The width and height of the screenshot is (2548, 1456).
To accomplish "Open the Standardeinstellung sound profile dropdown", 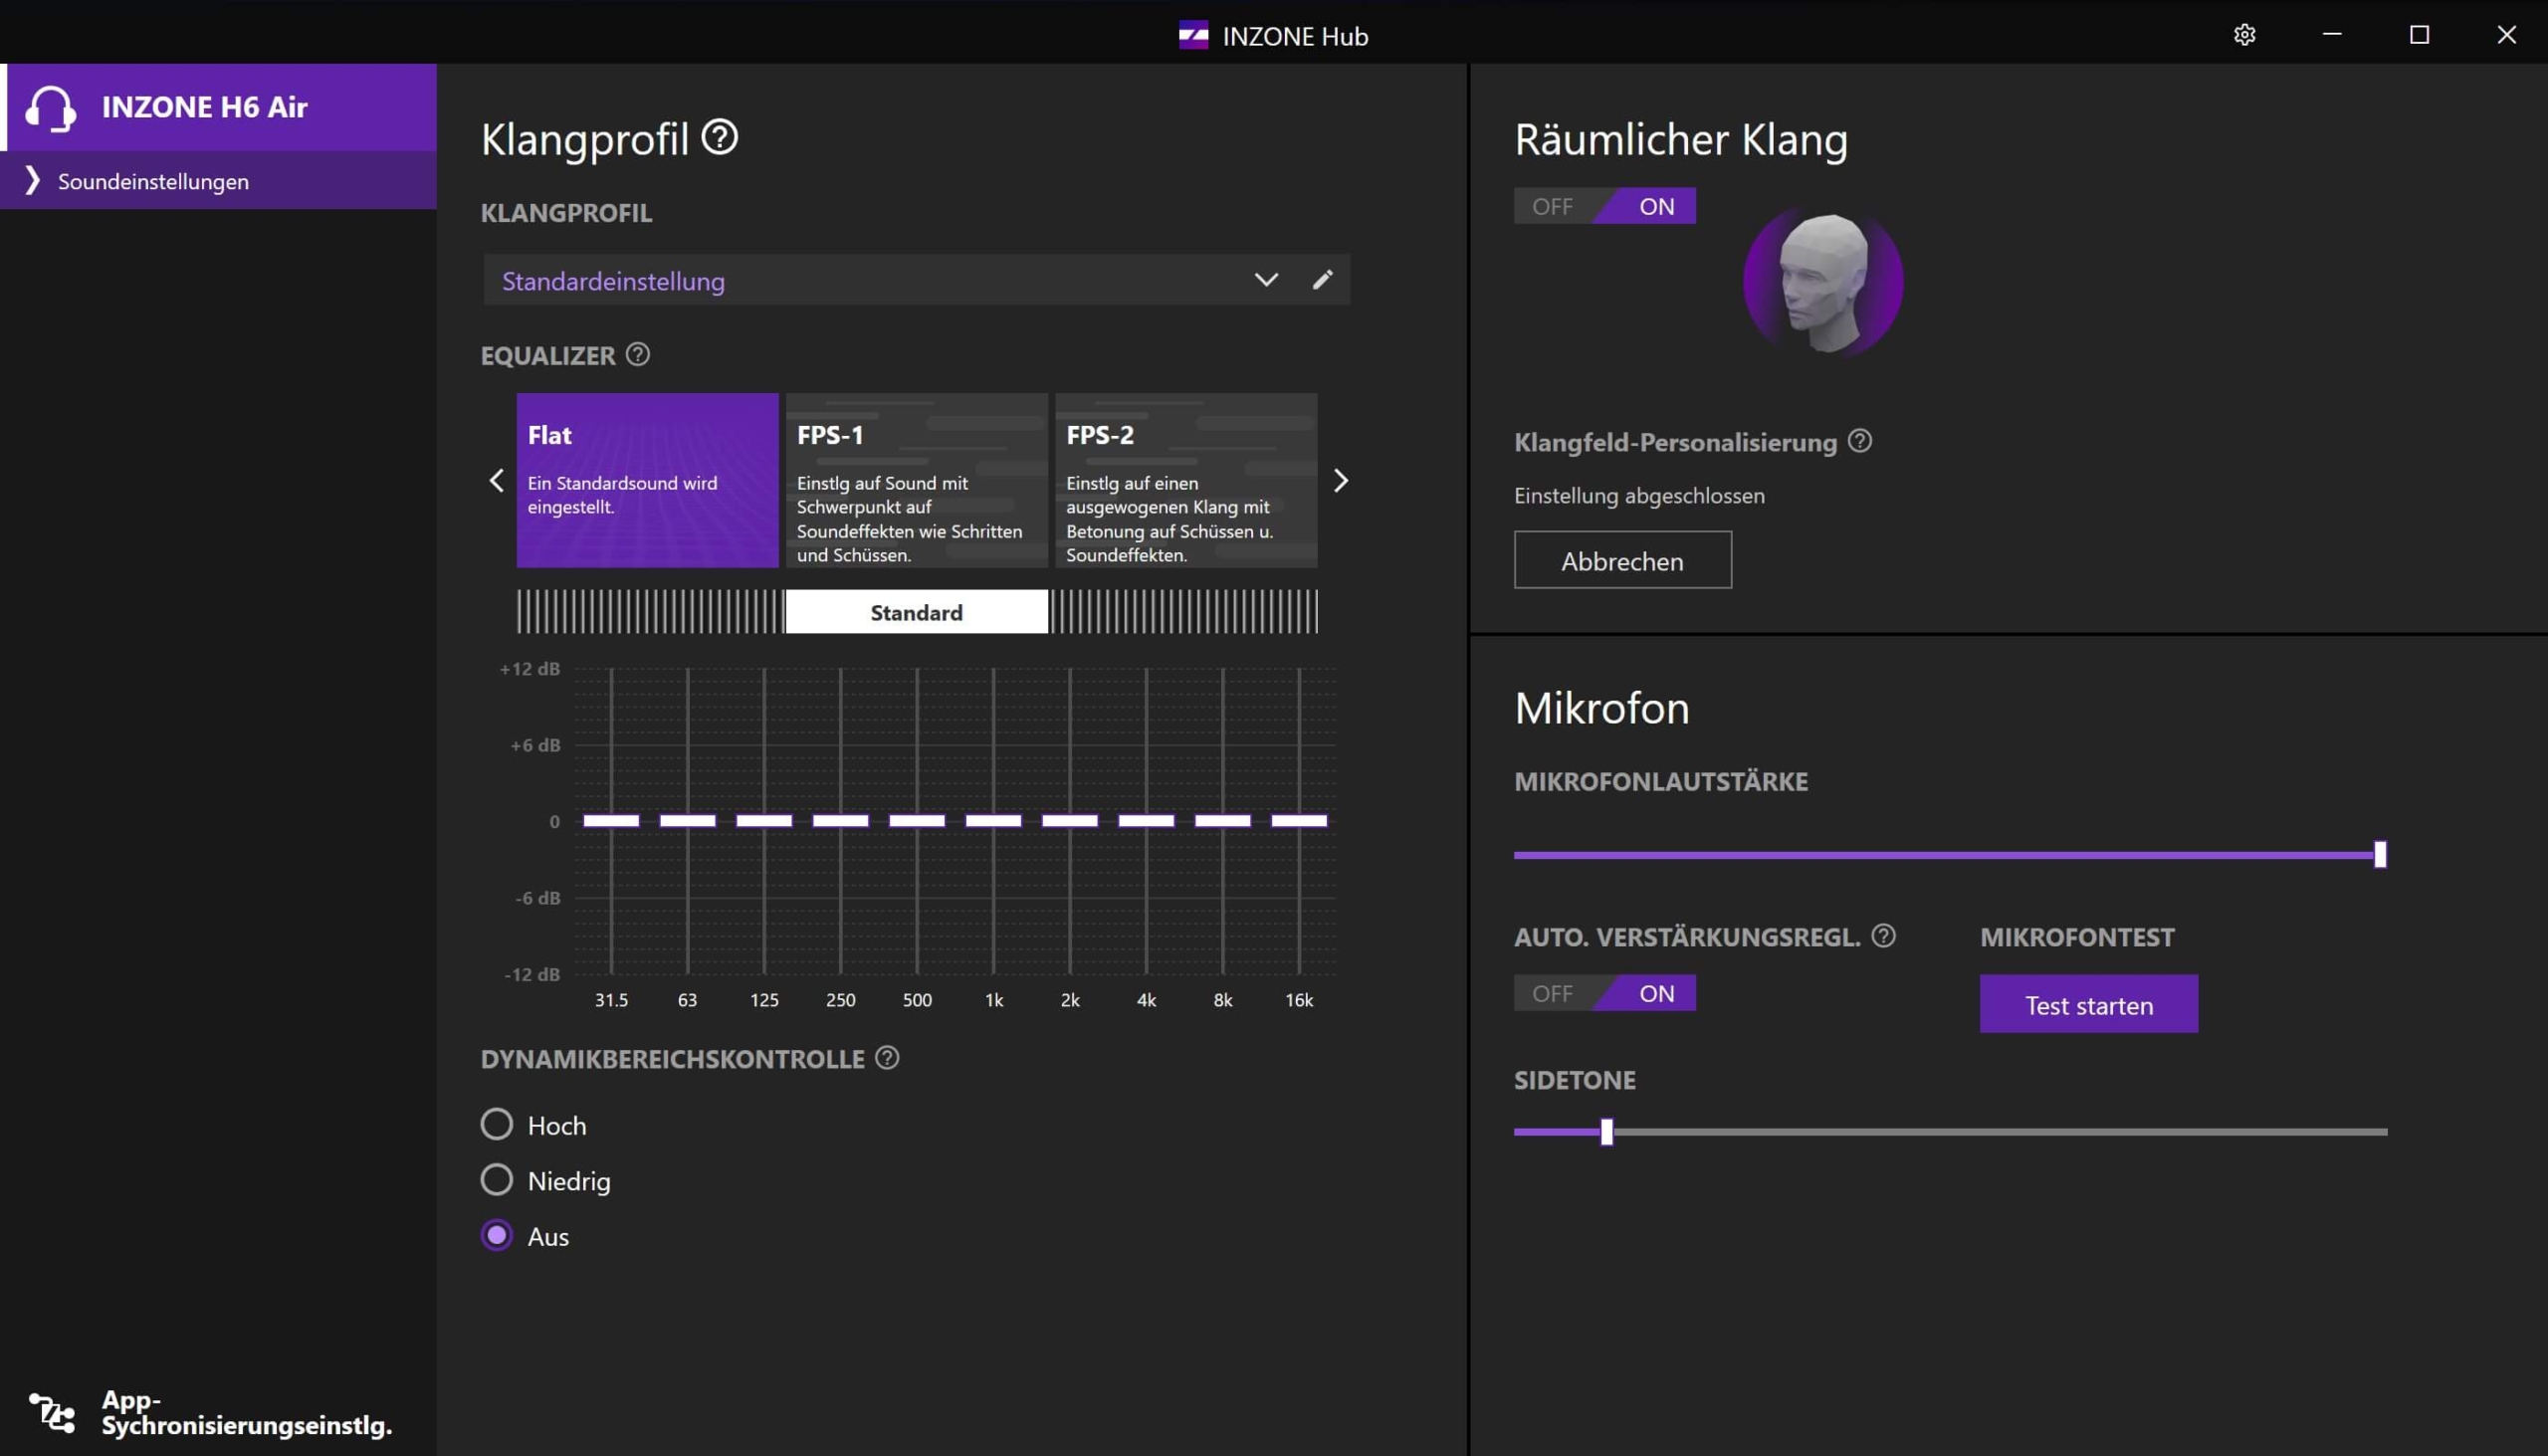I will [x=1265, y=280].
